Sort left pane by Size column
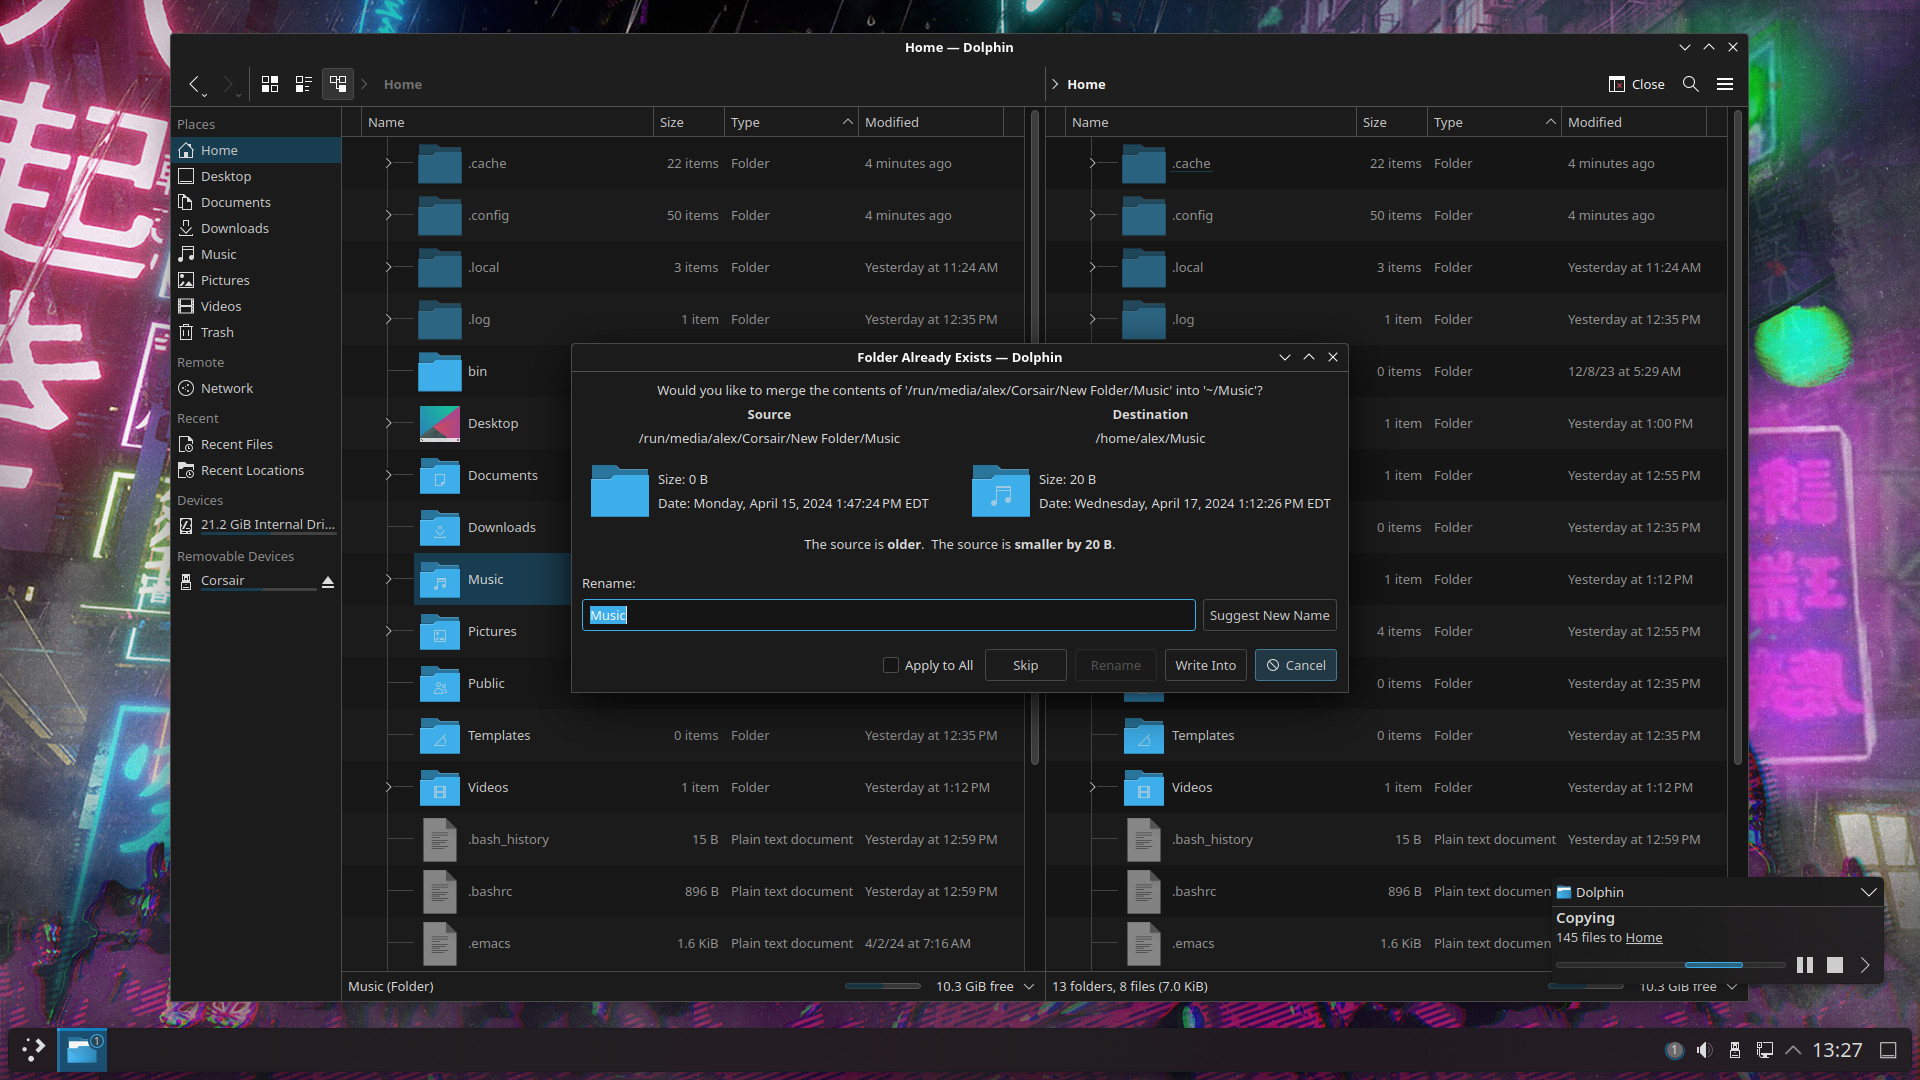This screenshot has width=1920, height=1080. coord(688,122)
